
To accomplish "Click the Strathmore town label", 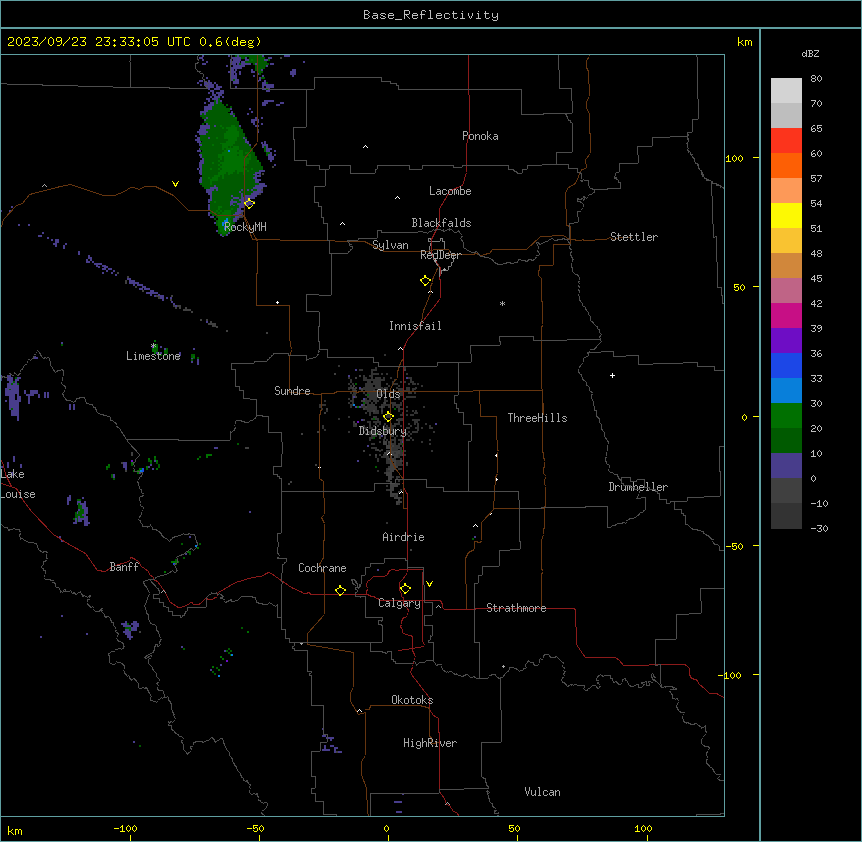I will [x=516, y=608].
